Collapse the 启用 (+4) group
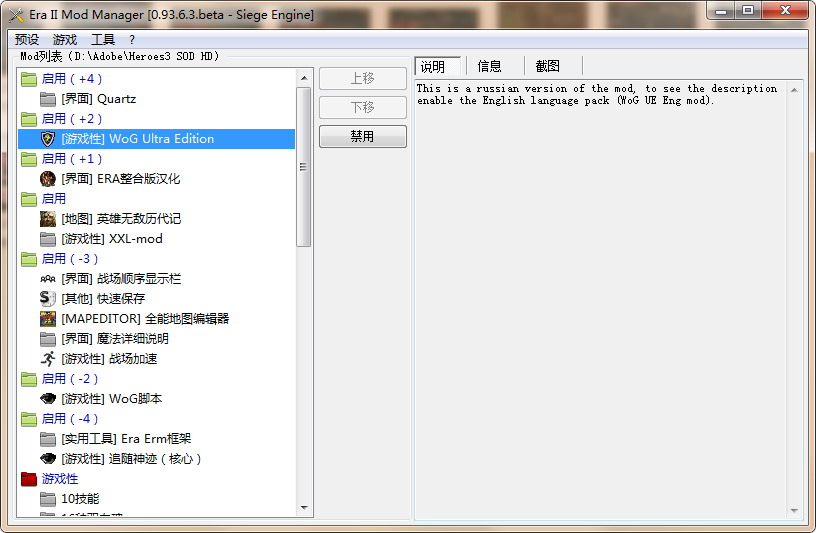The width and height of the screenshot is (816, 533). click(x=29, y=79)
